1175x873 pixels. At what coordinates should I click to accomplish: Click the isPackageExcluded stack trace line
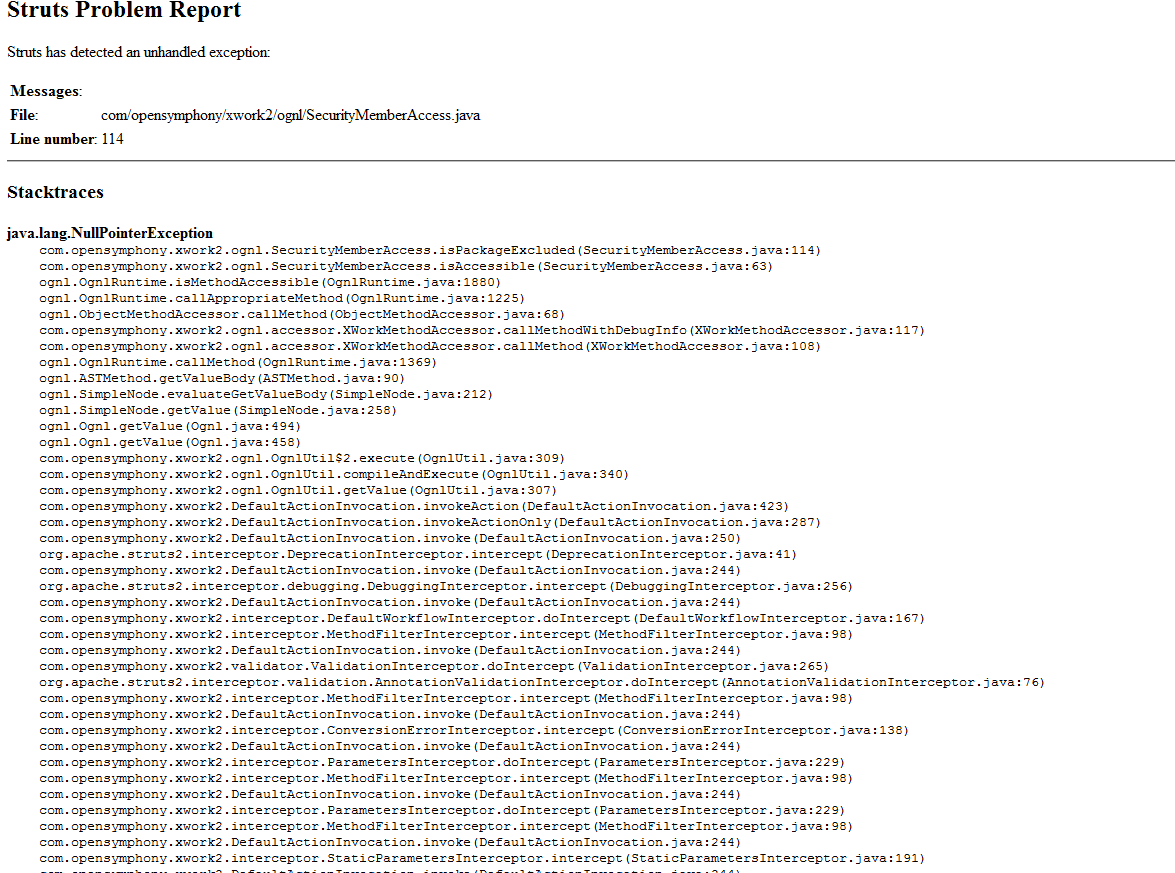tap(430, 250)
